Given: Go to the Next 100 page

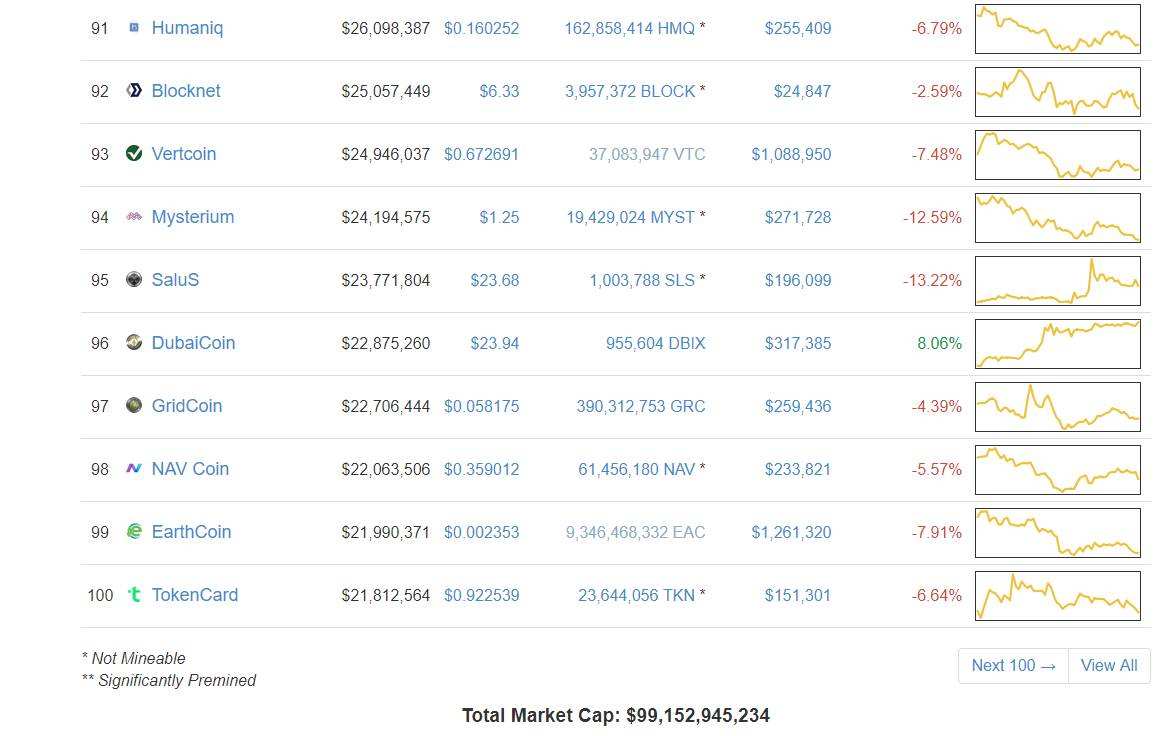Looking at the screenshot, I should click(x=1013, y=666).
